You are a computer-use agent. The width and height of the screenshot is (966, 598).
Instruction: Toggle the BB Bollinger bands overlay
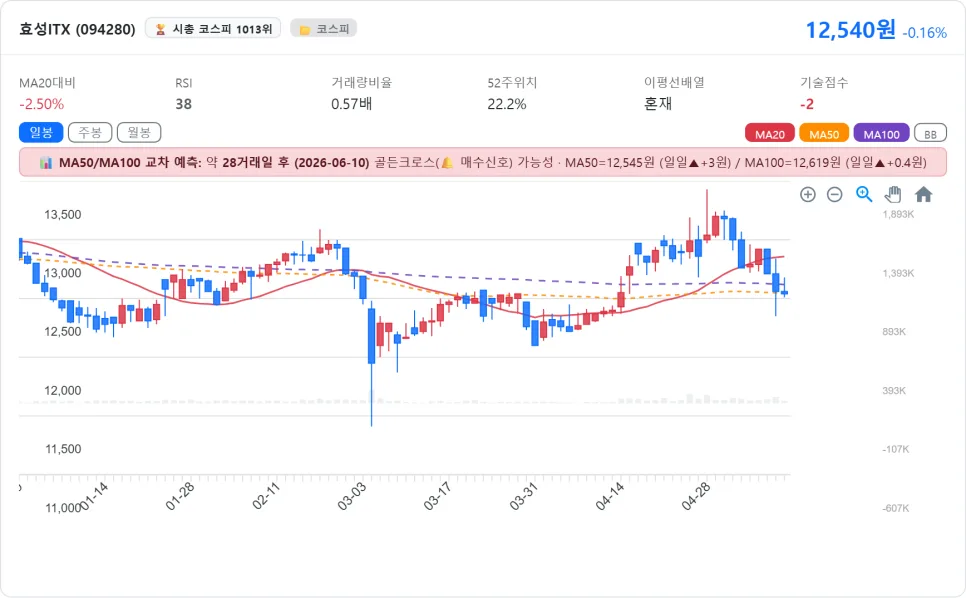point(930,134)
